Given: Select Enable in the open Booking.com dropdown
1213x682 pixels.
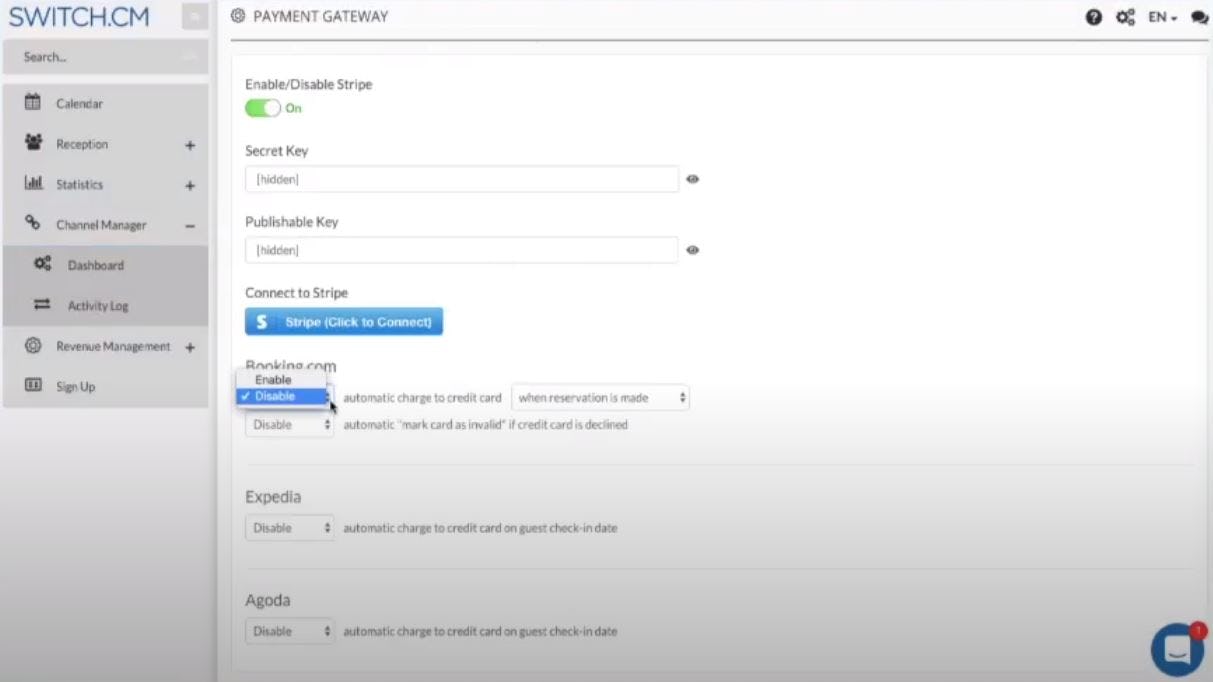Looking at the screenshot, I should pos(273,379).
